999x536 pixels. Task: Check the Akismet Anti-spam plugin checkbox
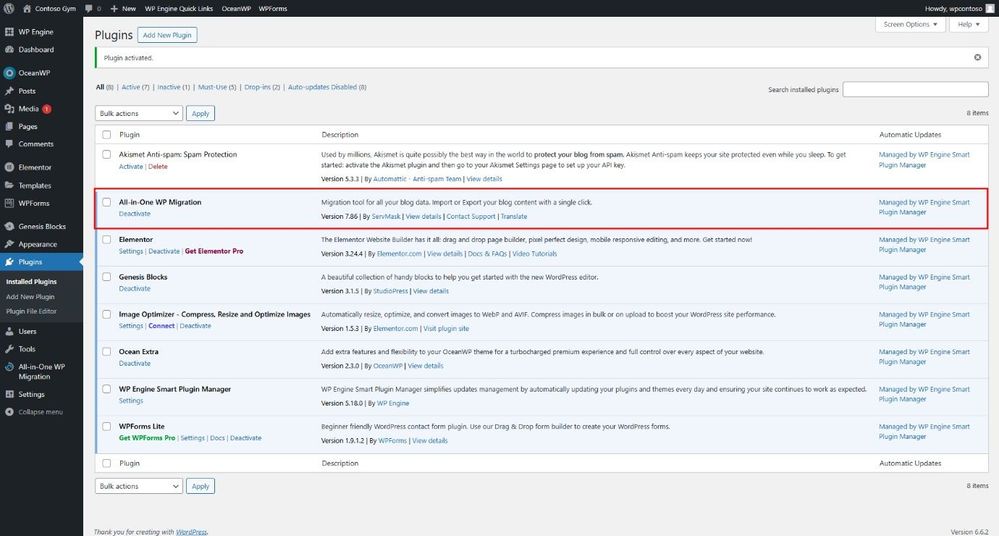[106, 154]
